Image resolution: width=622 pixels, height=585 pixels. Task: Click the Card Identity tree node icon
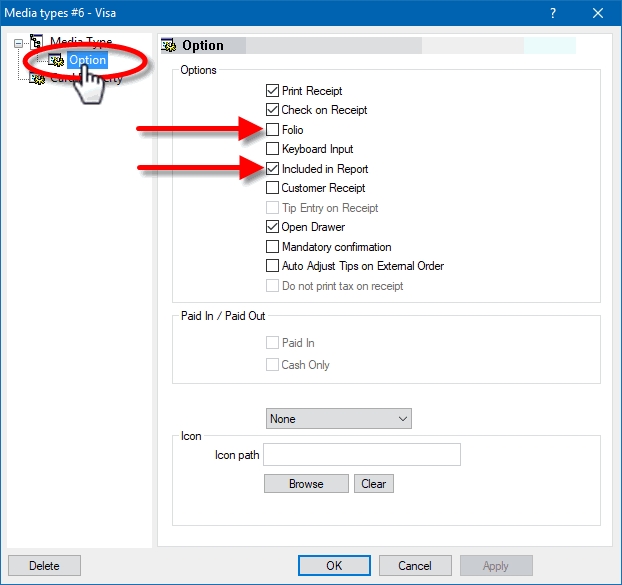37,79
